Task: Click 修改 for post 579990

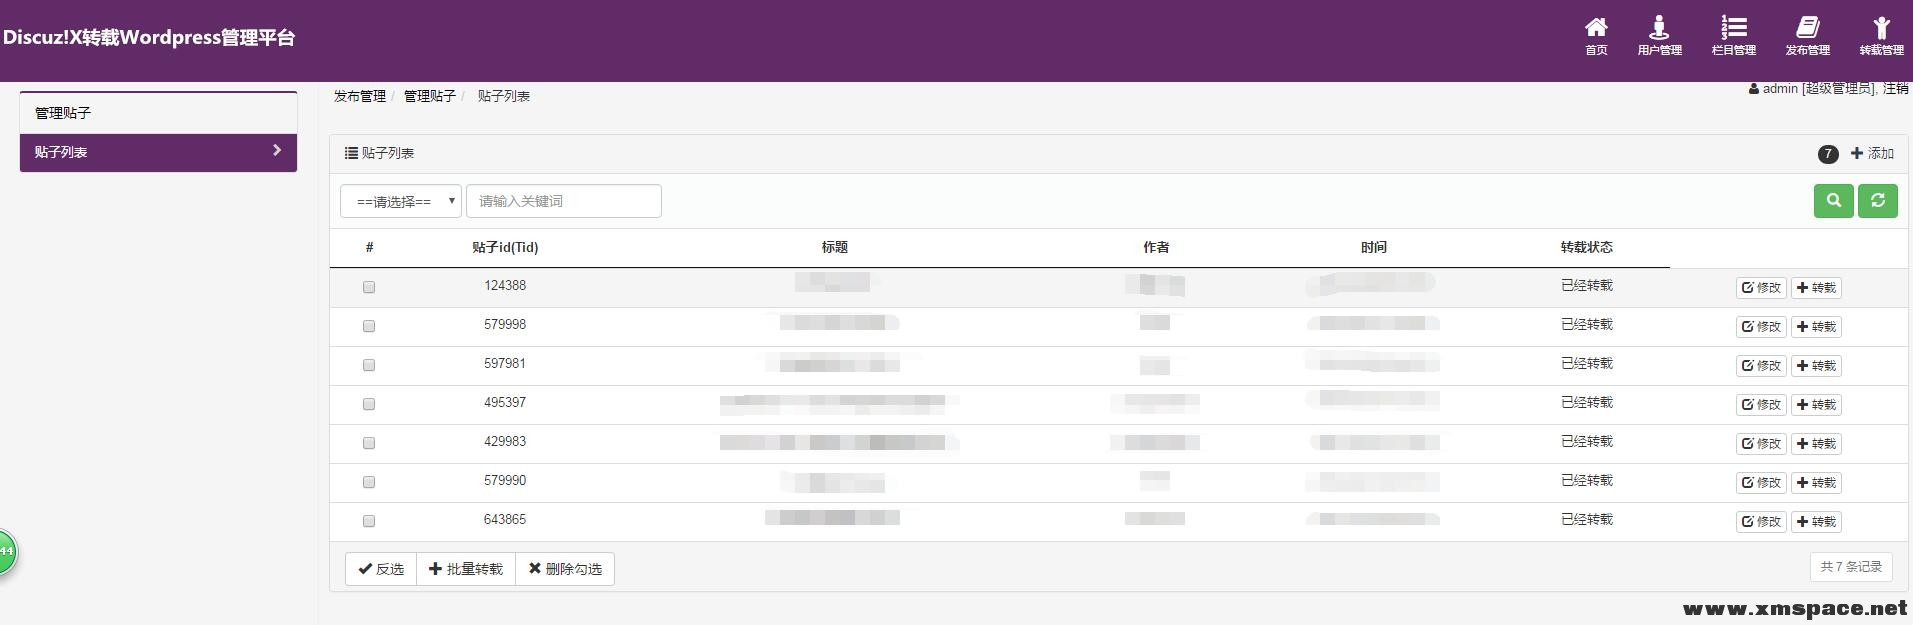Action: coord(1761,483)
